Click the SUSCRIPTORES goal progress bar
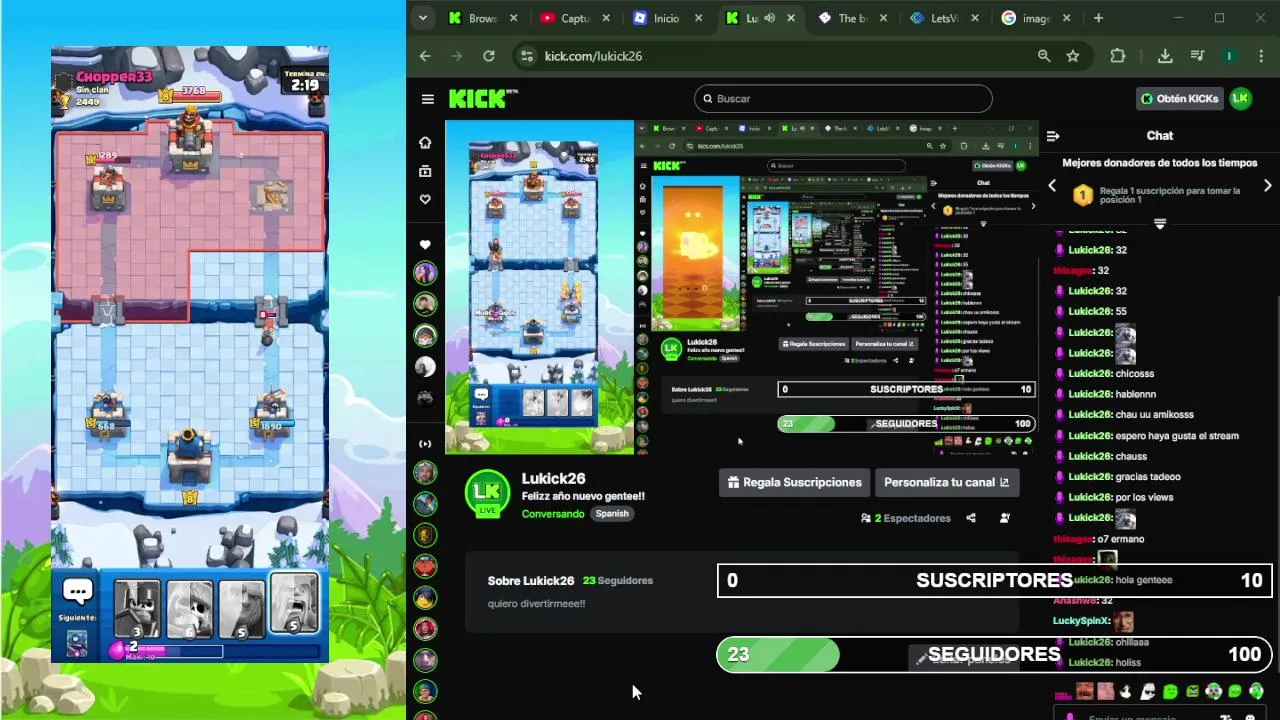 pos(994,581)
